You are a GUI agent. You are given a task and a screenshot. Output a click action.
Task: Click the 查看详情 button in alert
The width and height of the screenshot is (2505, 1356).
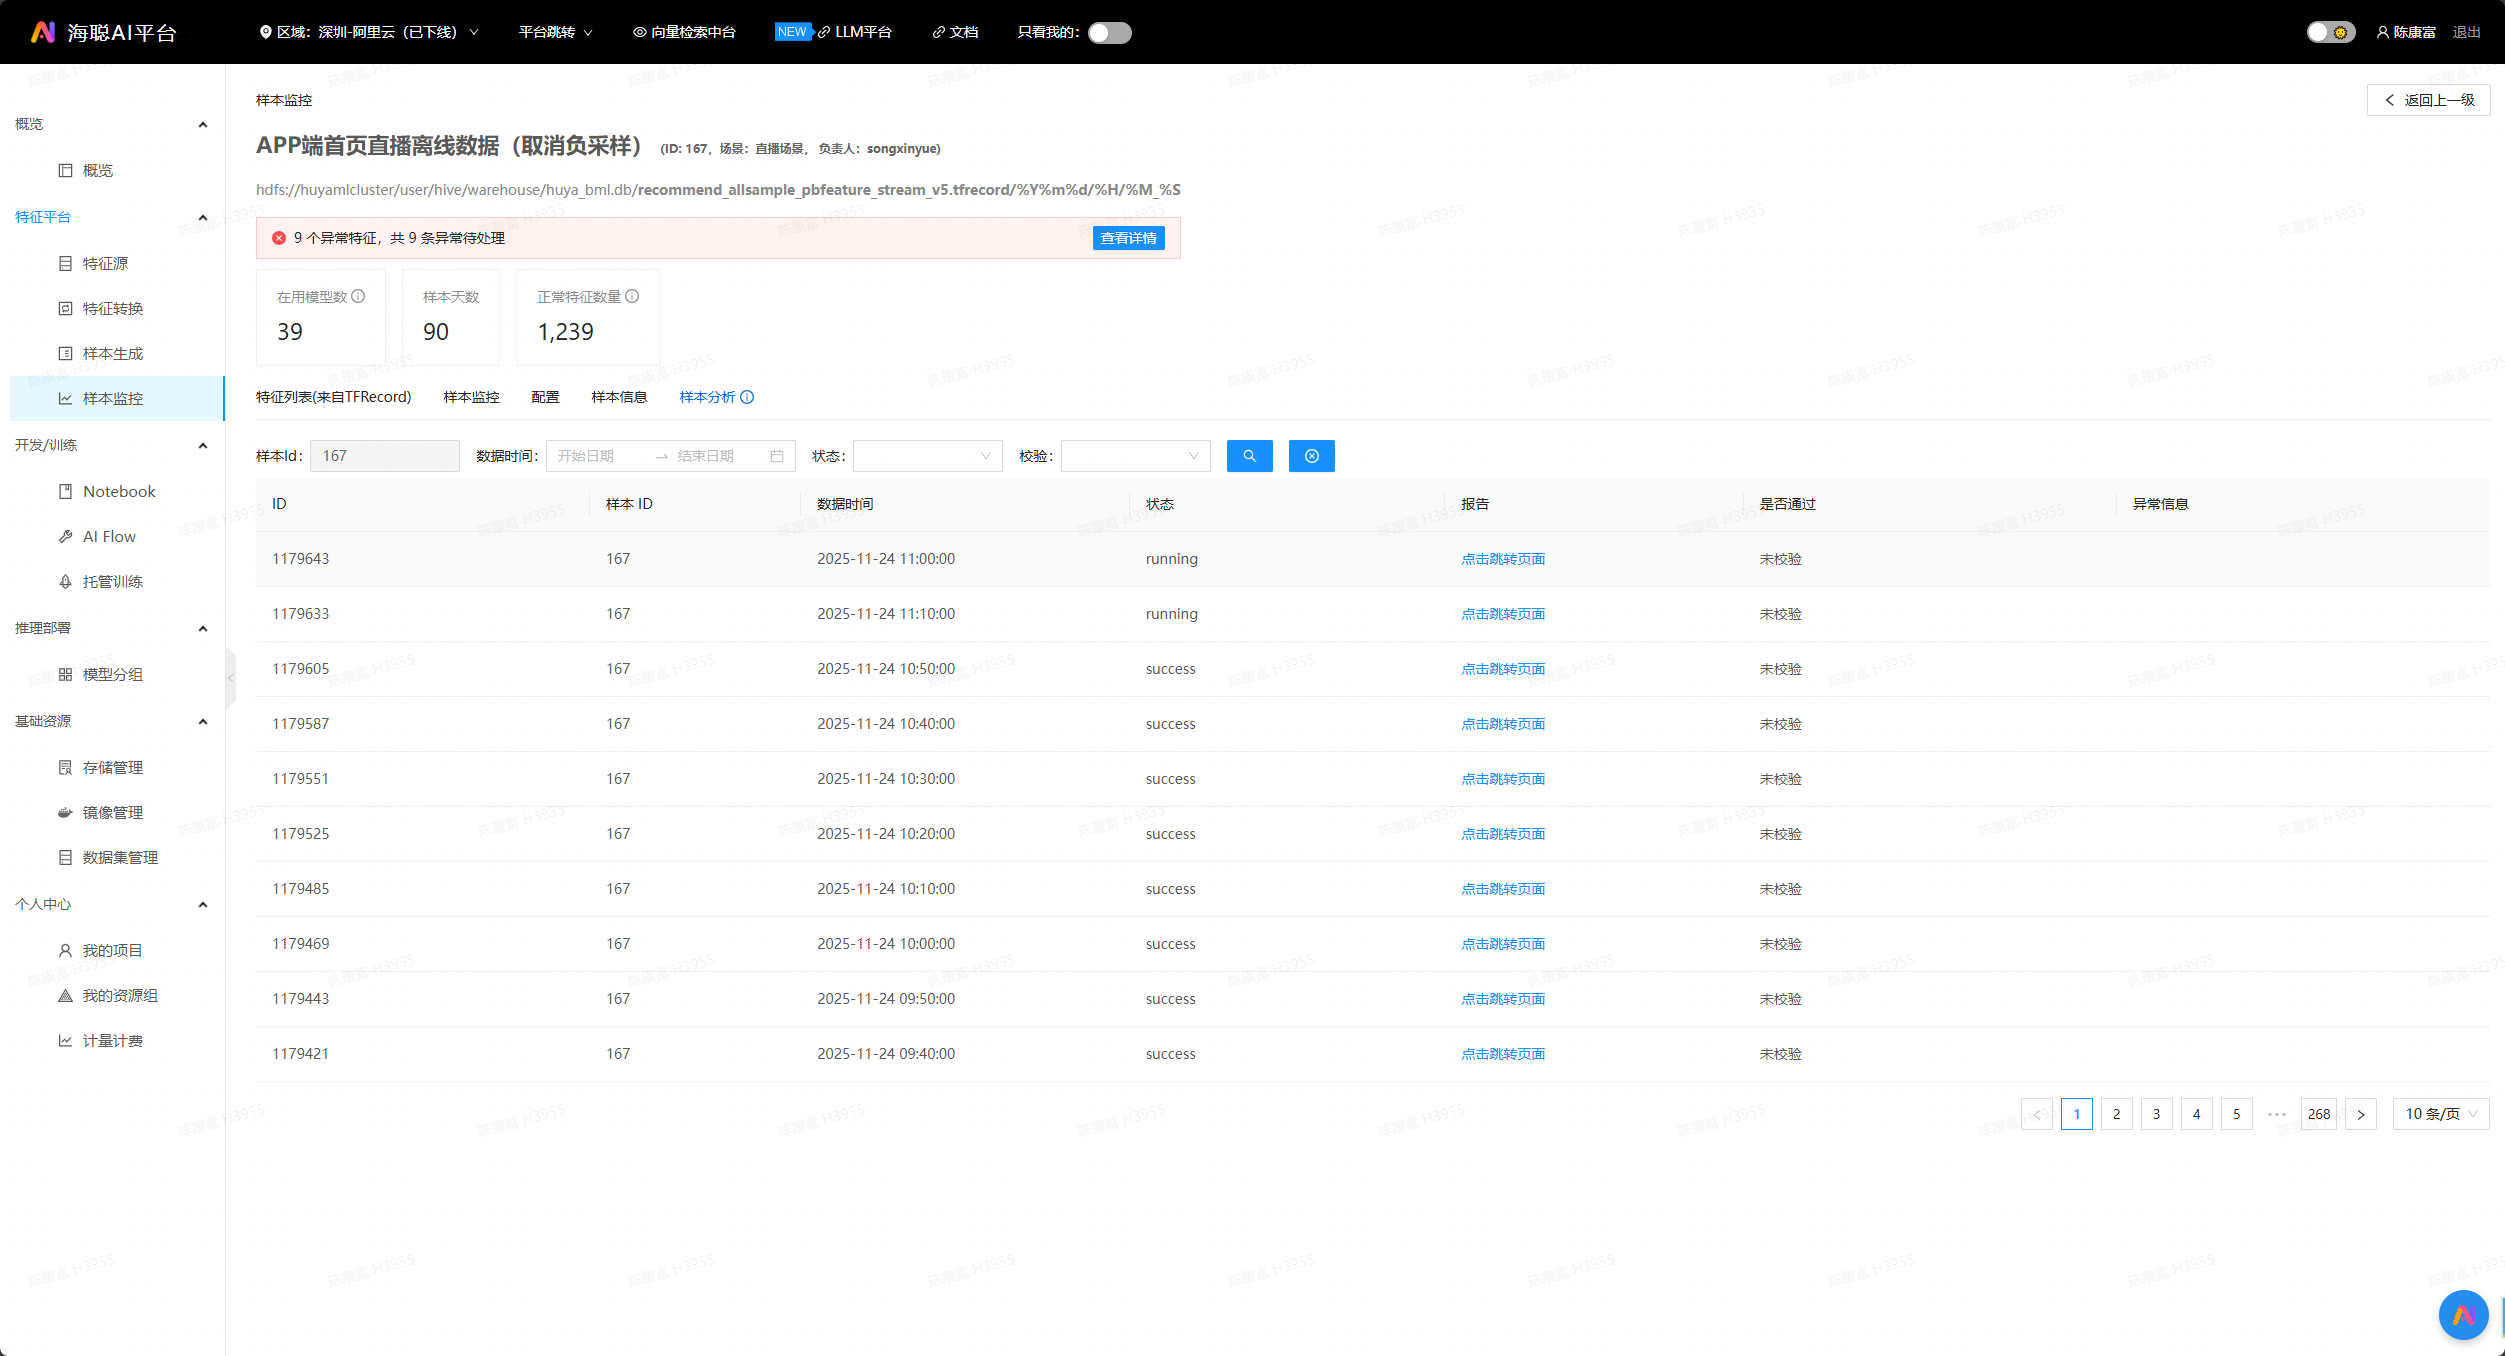1128,238
